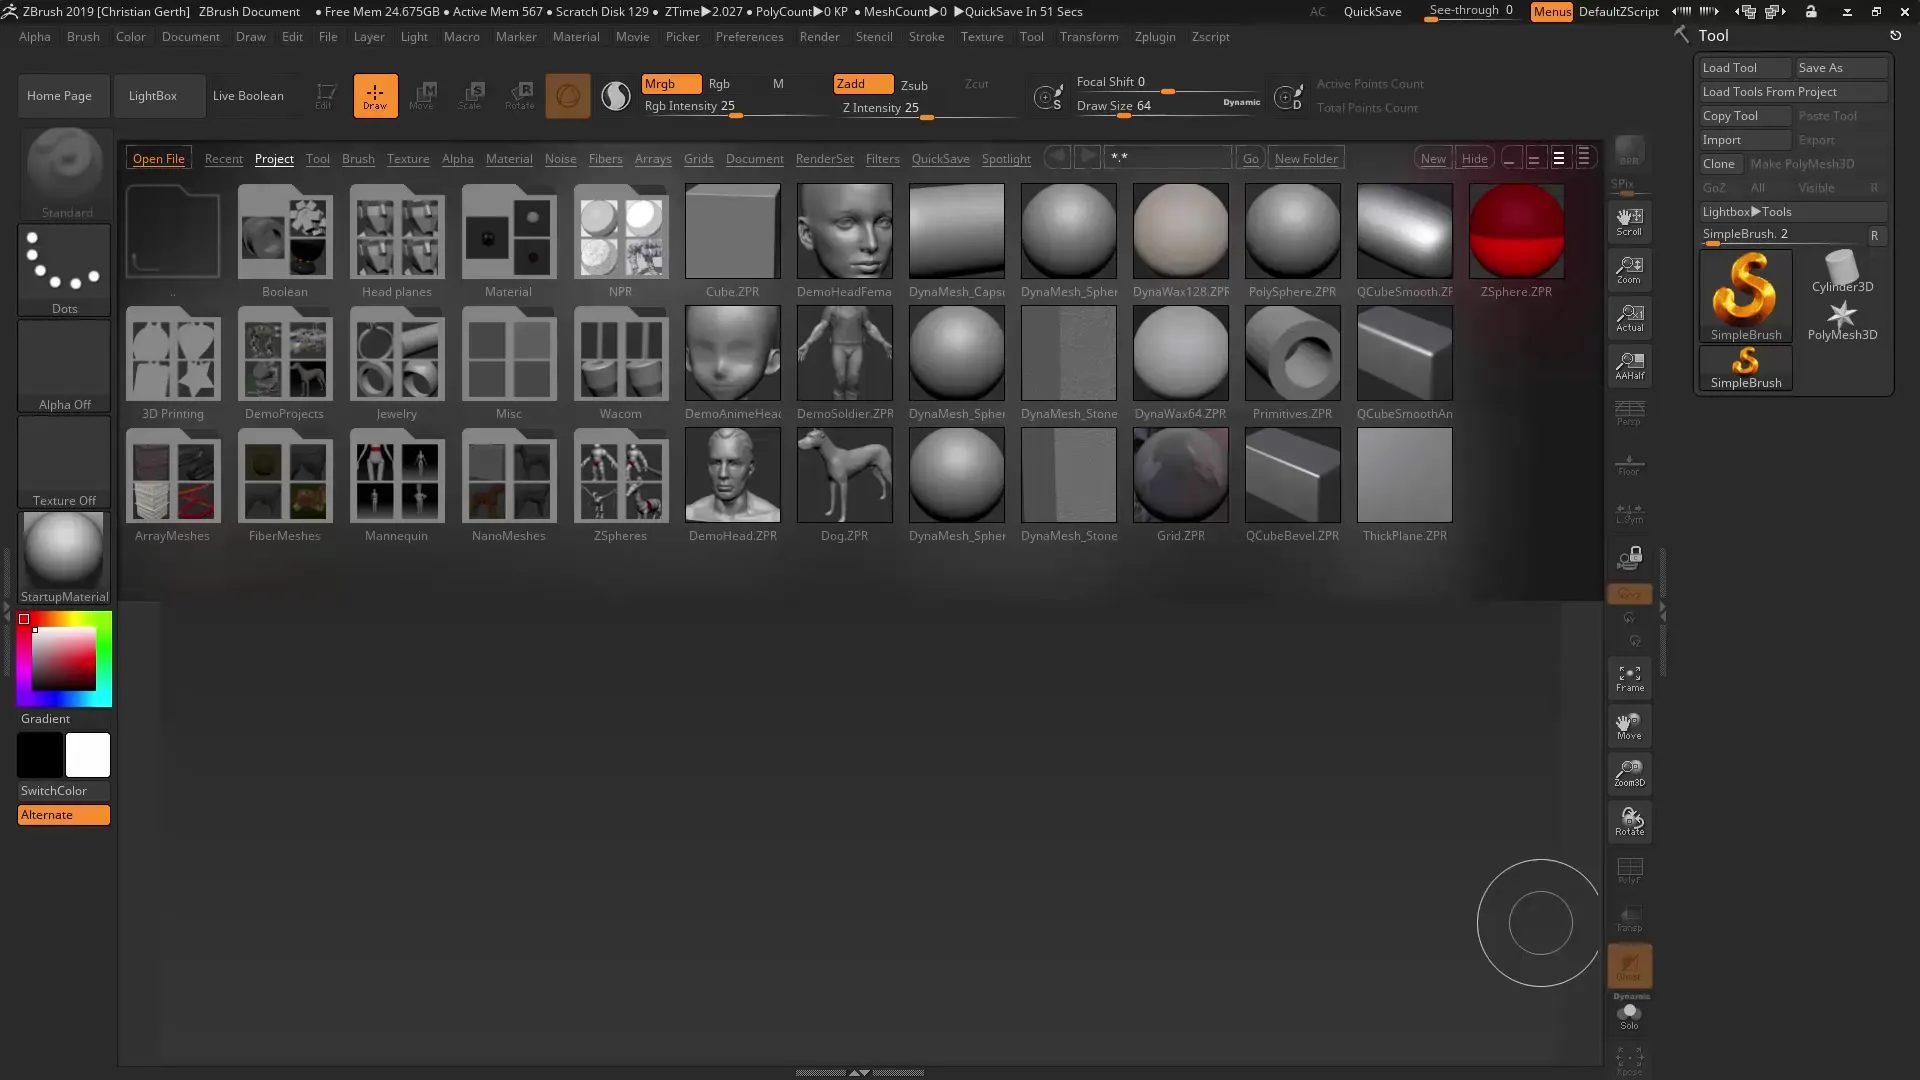
Task: Click the half-shaded sphere icon in toolbar
Action: tap(616, 96)
